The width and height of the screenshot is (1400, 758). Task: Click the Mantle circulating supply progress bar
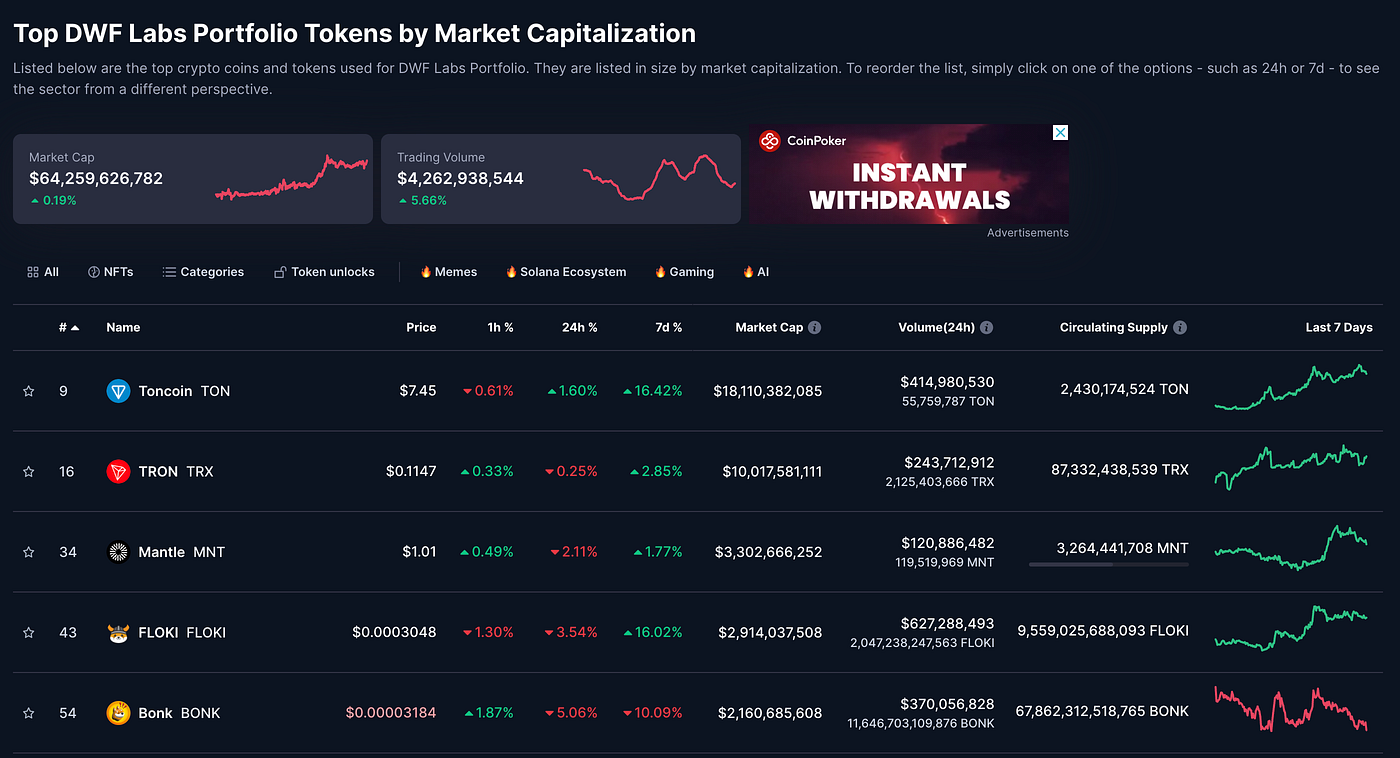point(1109,565)
